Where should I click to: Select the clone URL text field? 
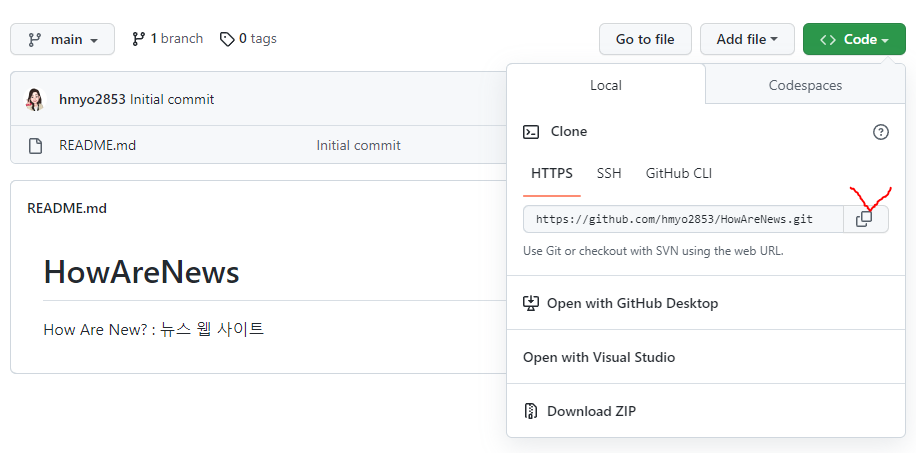point(683,219)
